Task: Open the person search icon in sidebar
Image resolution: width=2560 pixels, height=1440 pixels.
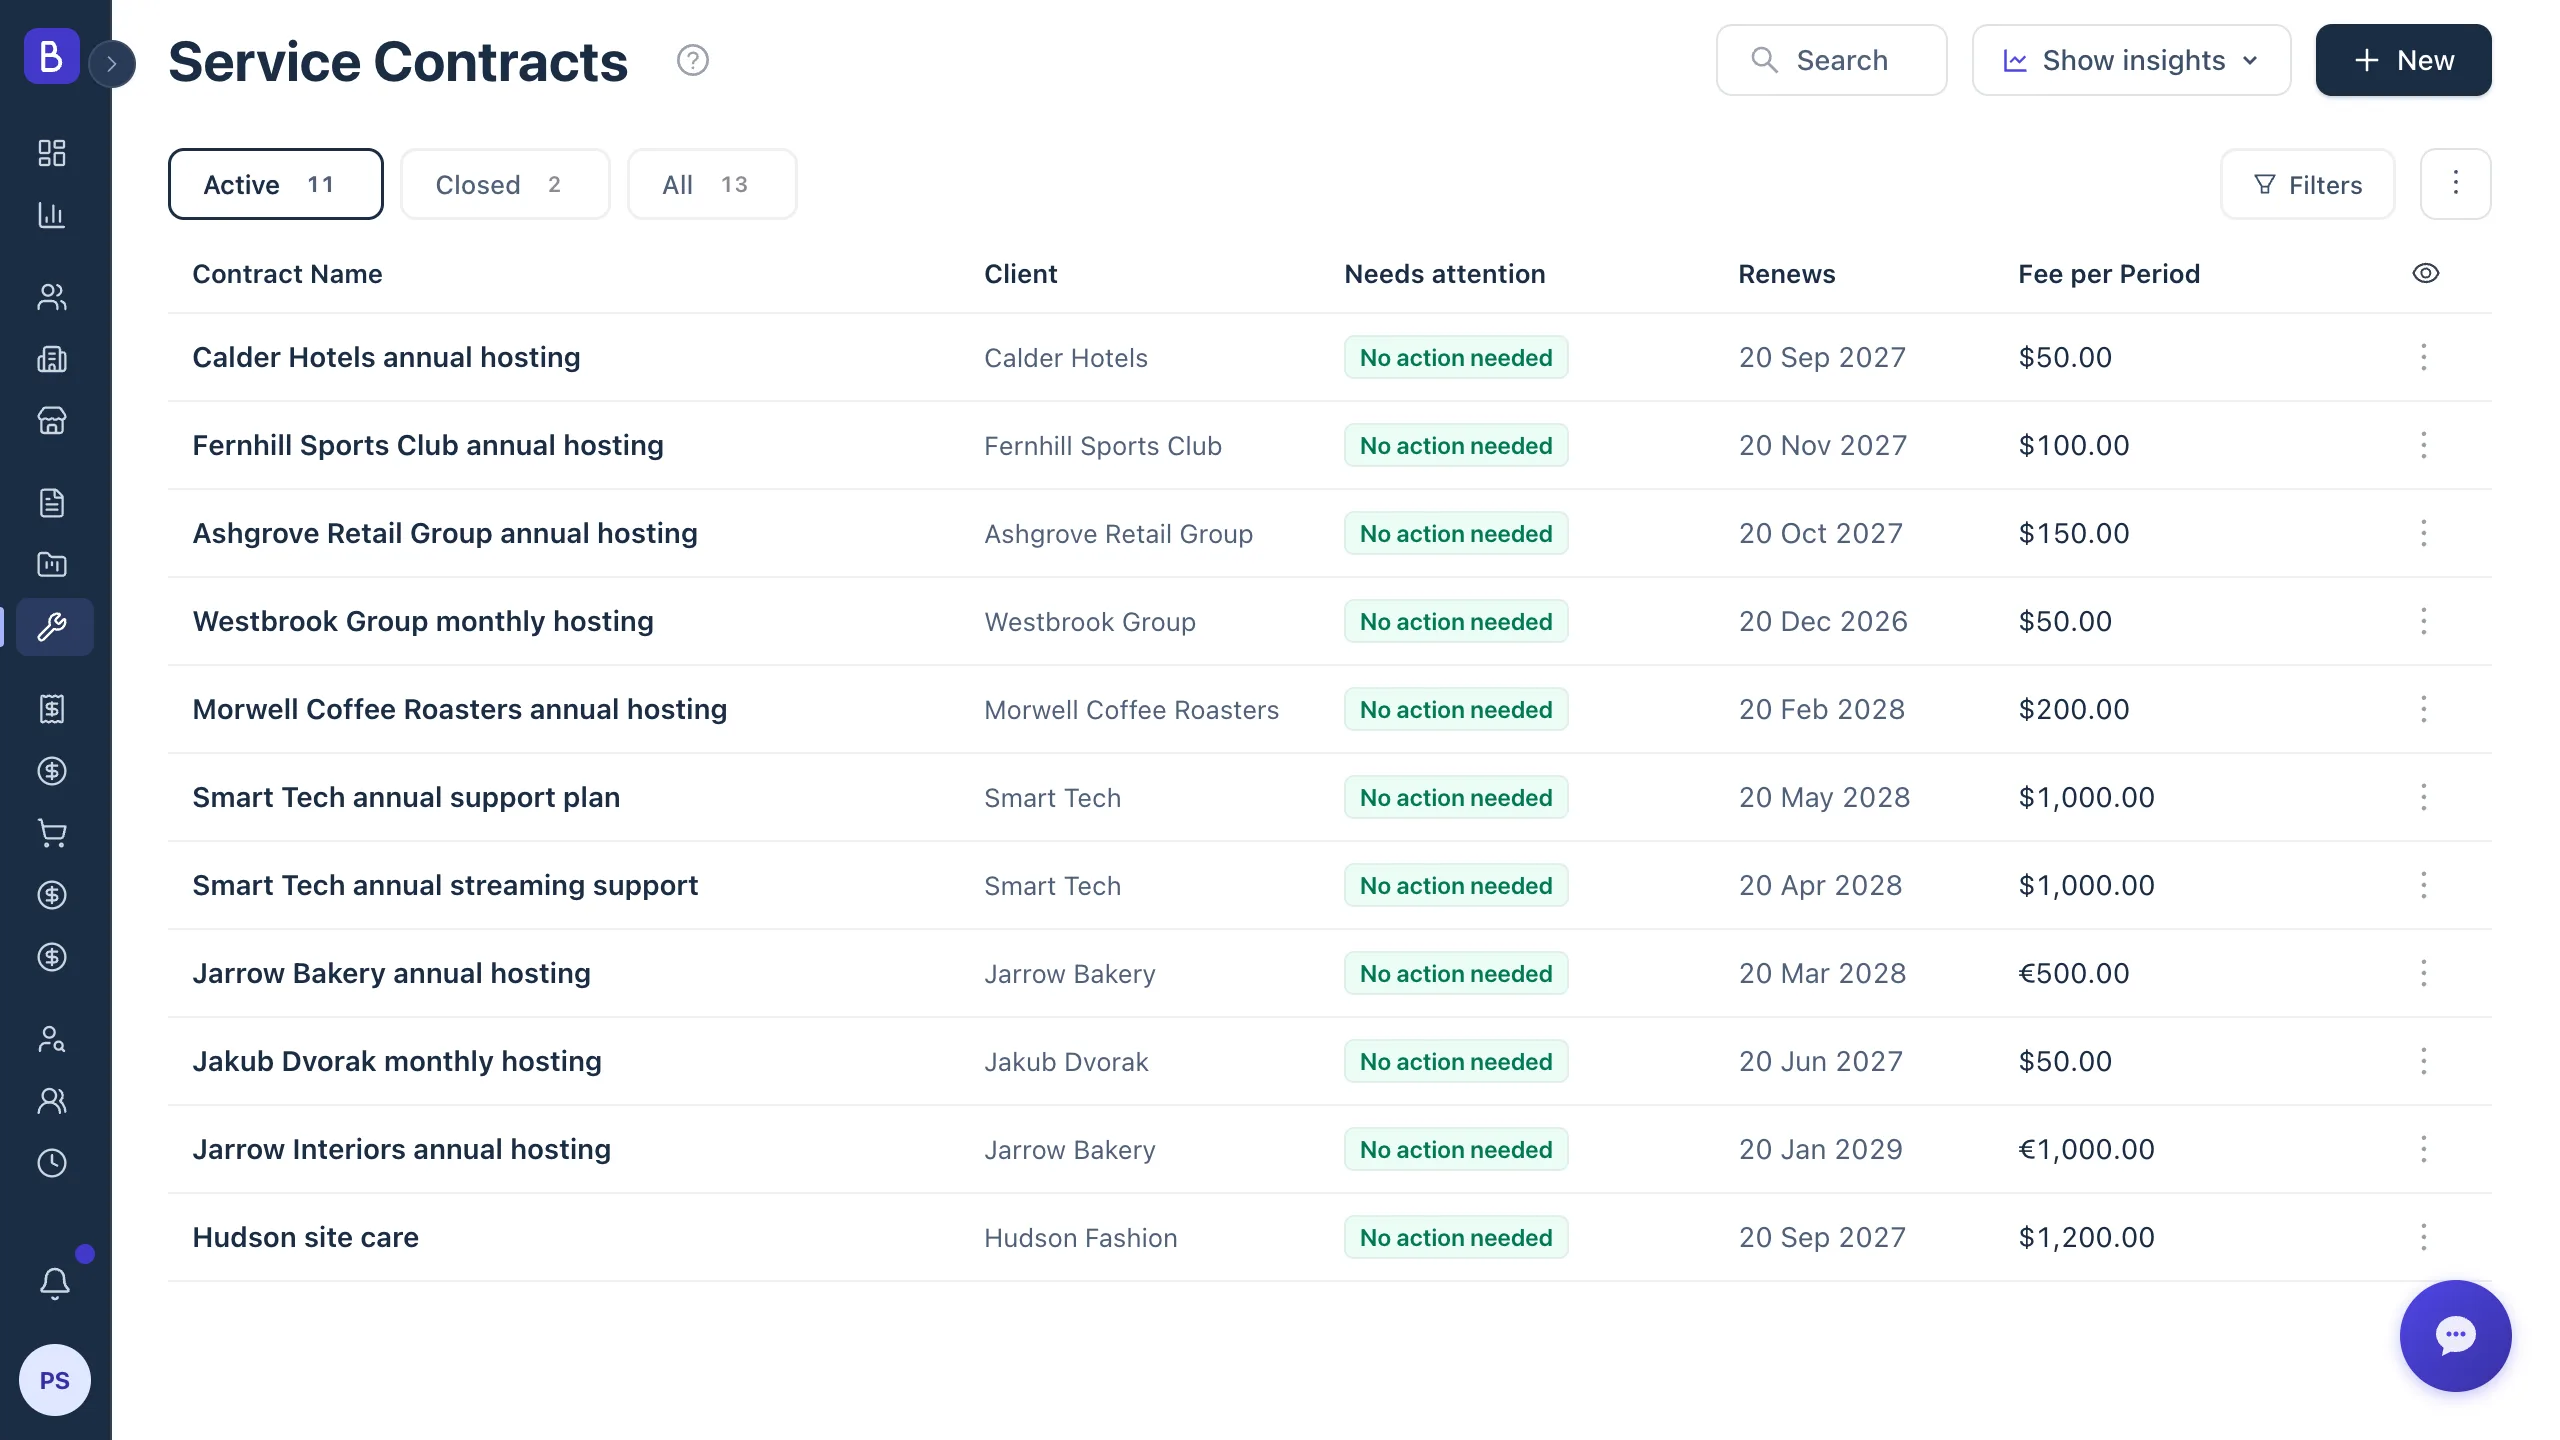Action: [52, 1039]
